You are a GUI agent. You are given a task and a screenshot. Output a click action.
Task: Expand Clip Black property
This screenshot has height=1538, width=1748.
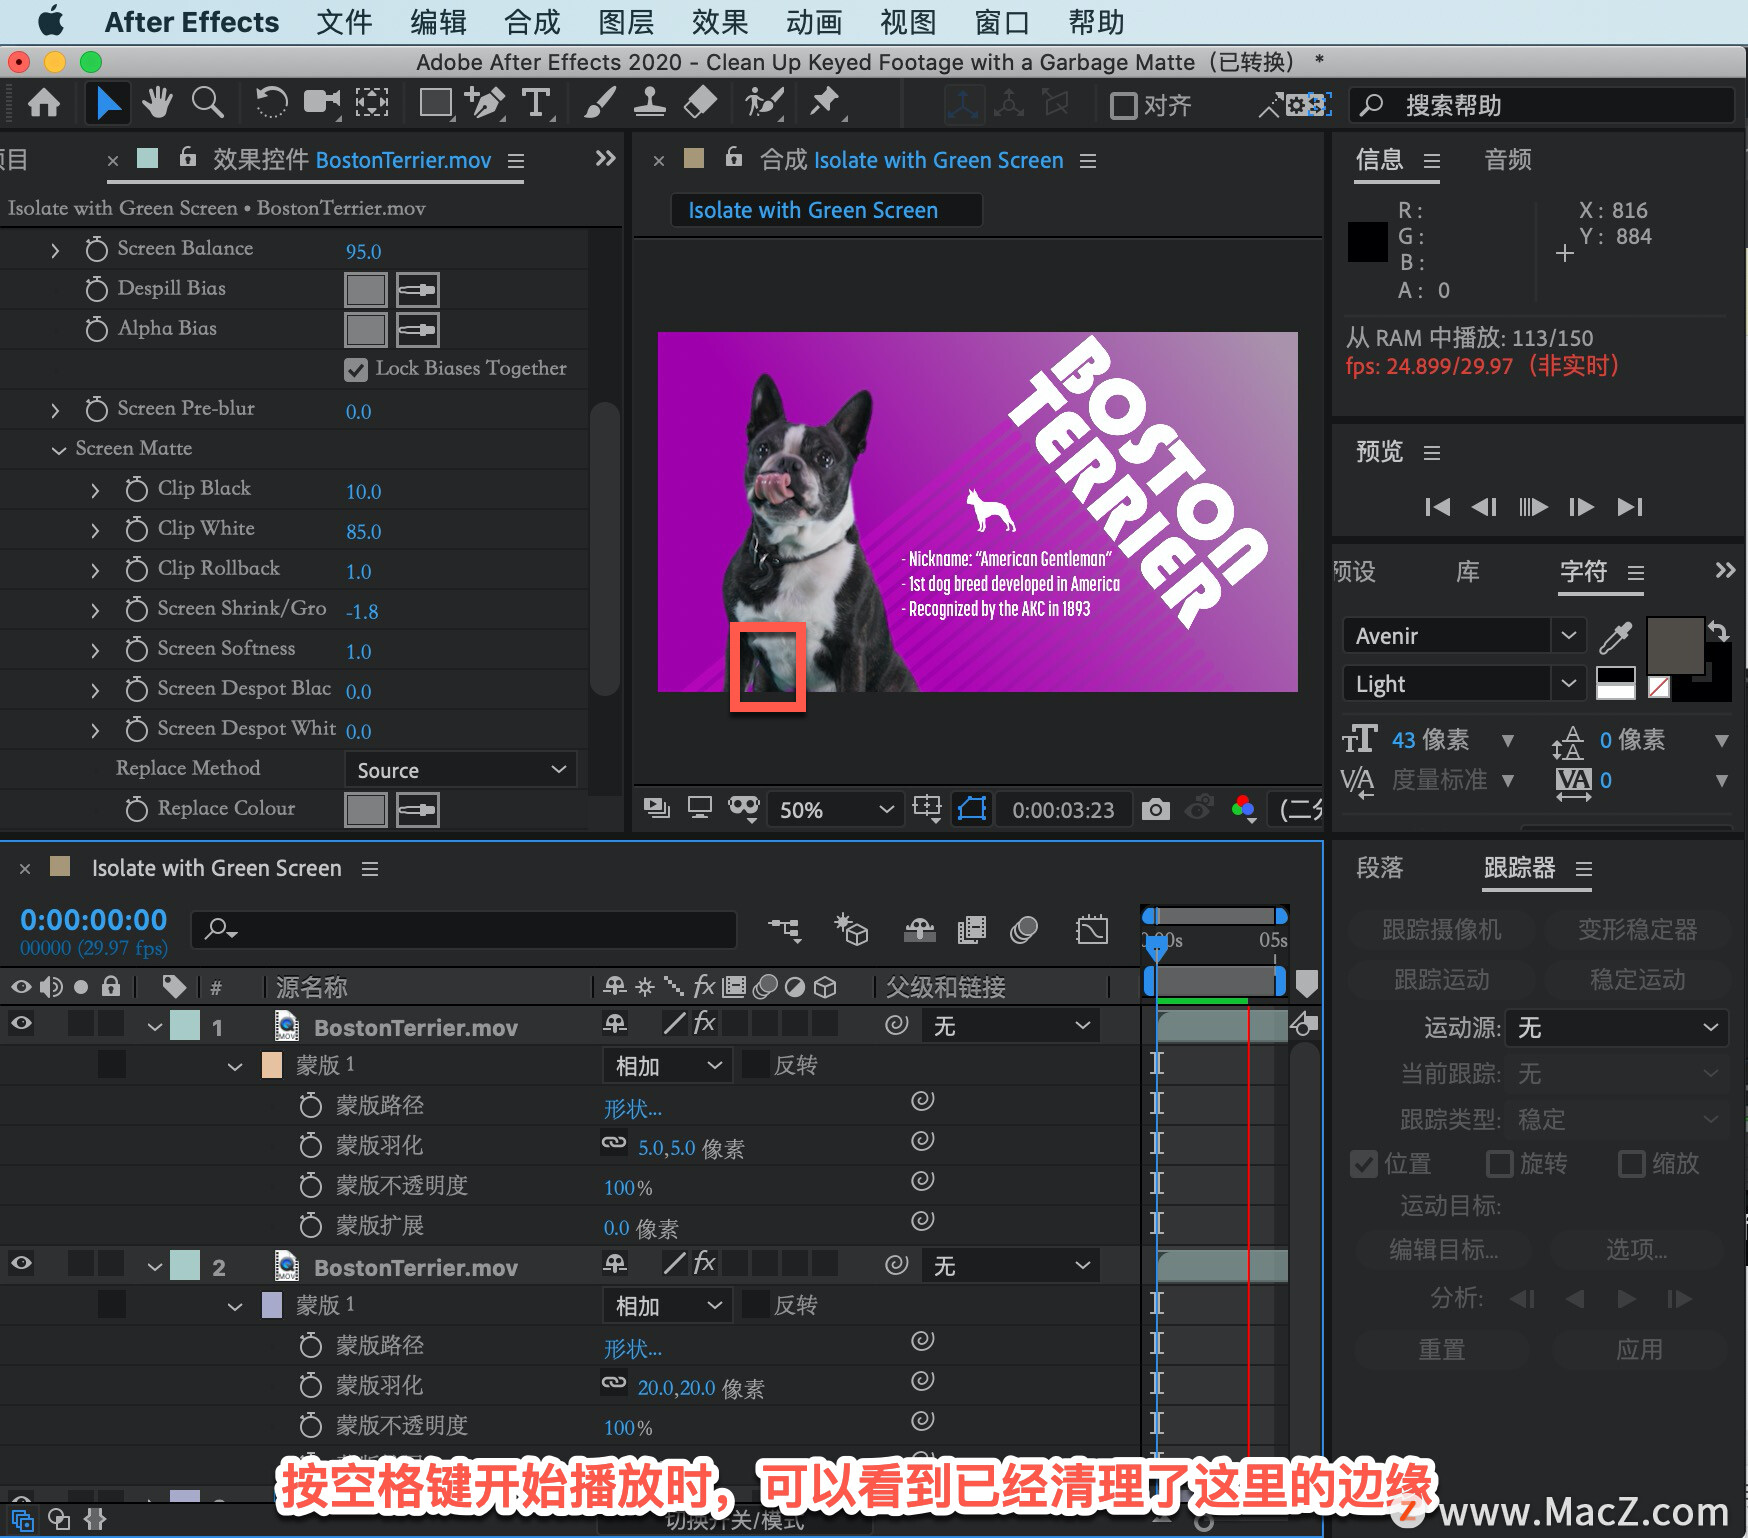(x=95, y=490)
